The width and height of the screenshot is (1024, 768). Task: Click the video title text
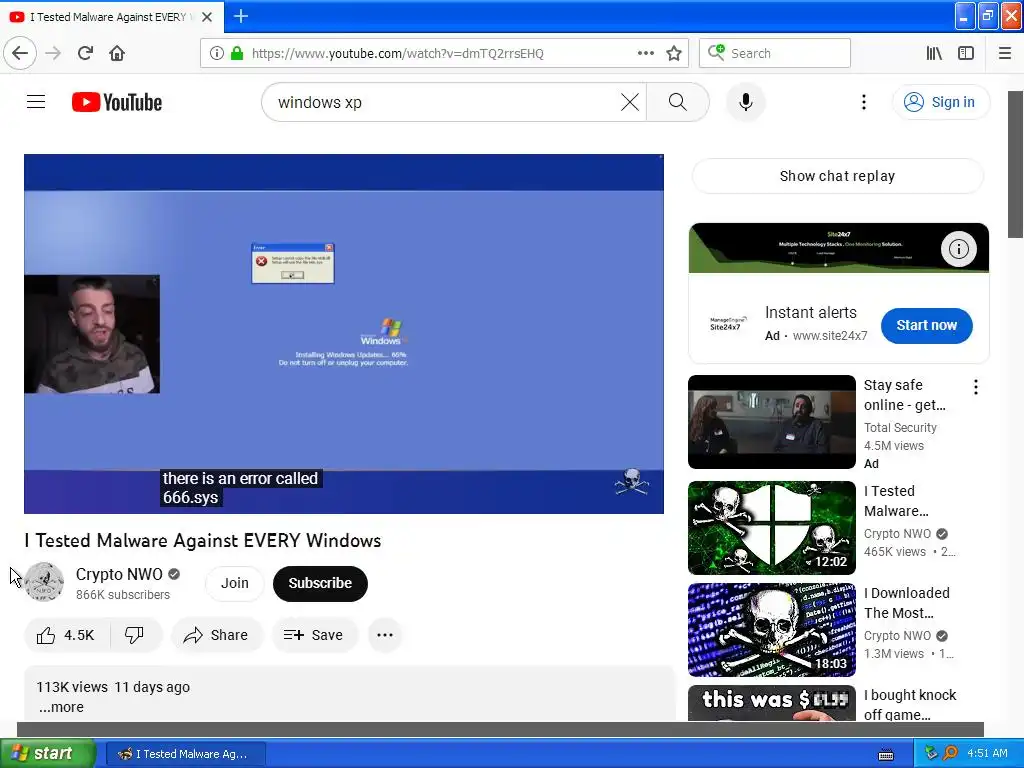coord(202,540)
